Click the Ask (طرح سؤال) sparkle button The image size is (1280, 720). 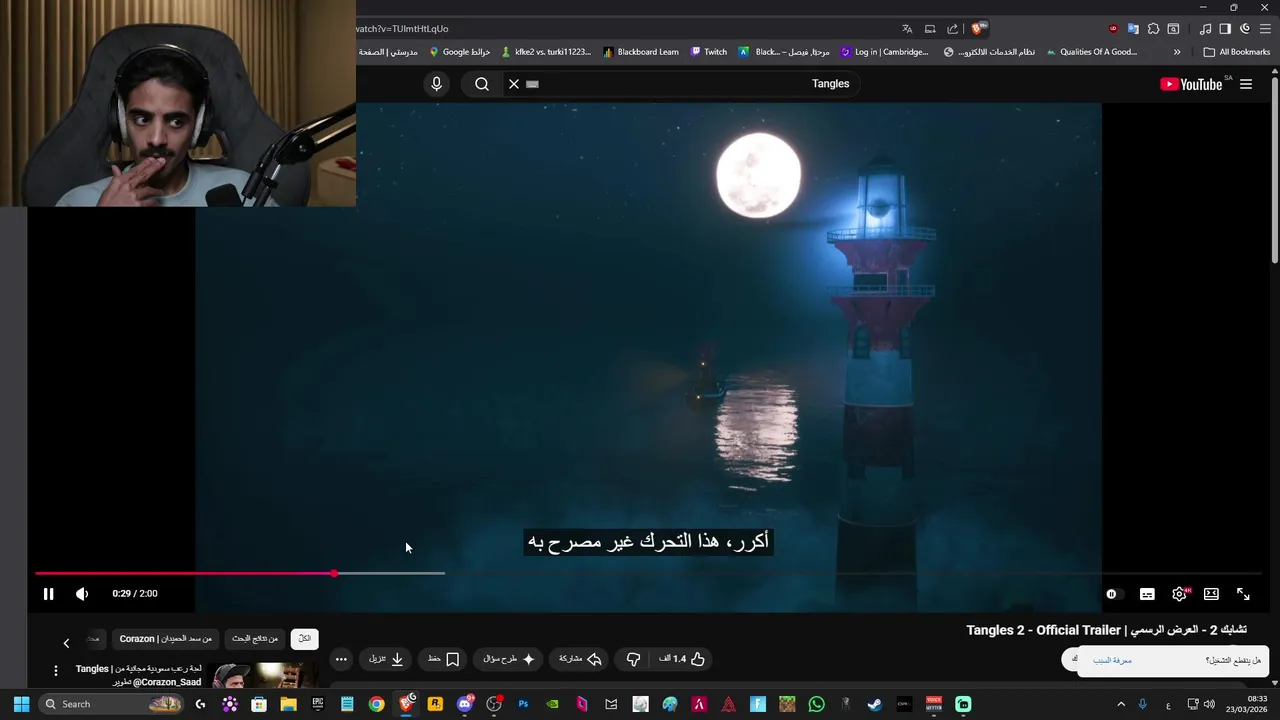tap(509, 659)
